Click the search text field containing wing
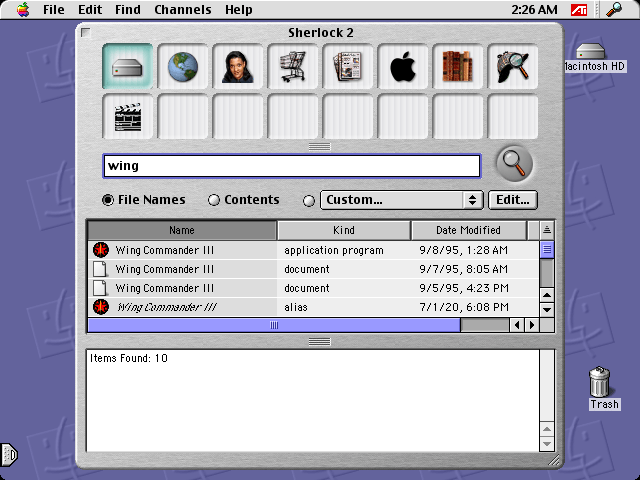 (292, 166)
